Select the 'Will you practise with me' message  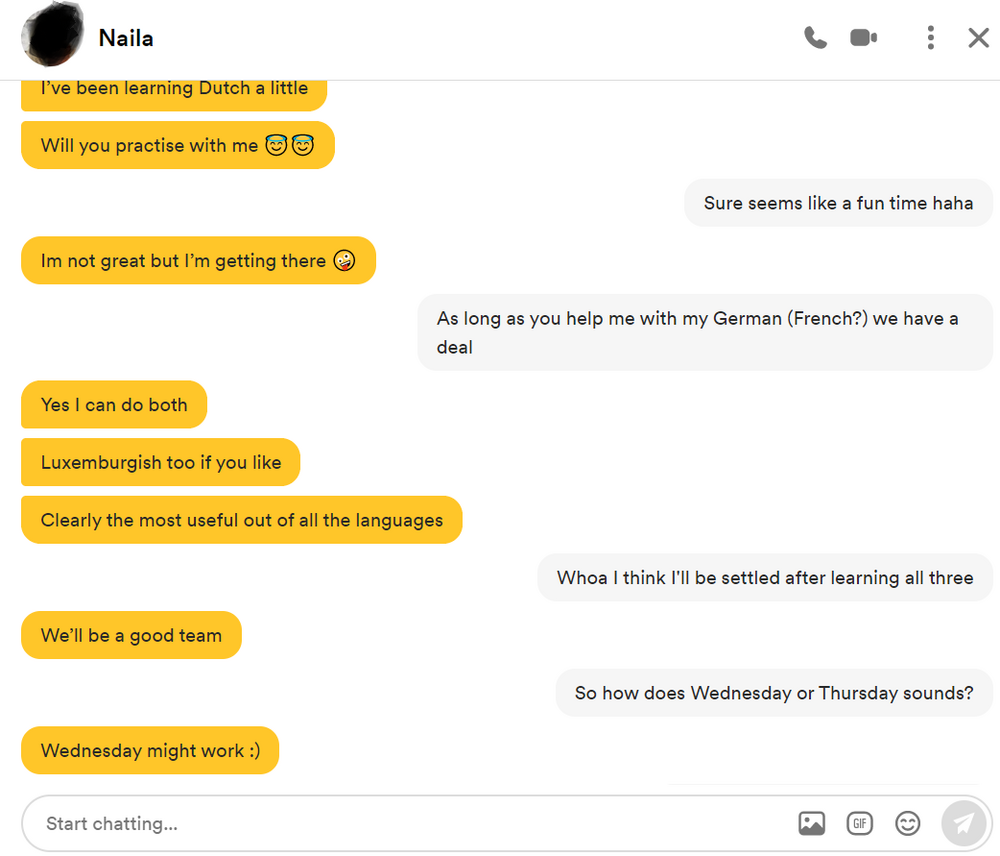point(178,145)
